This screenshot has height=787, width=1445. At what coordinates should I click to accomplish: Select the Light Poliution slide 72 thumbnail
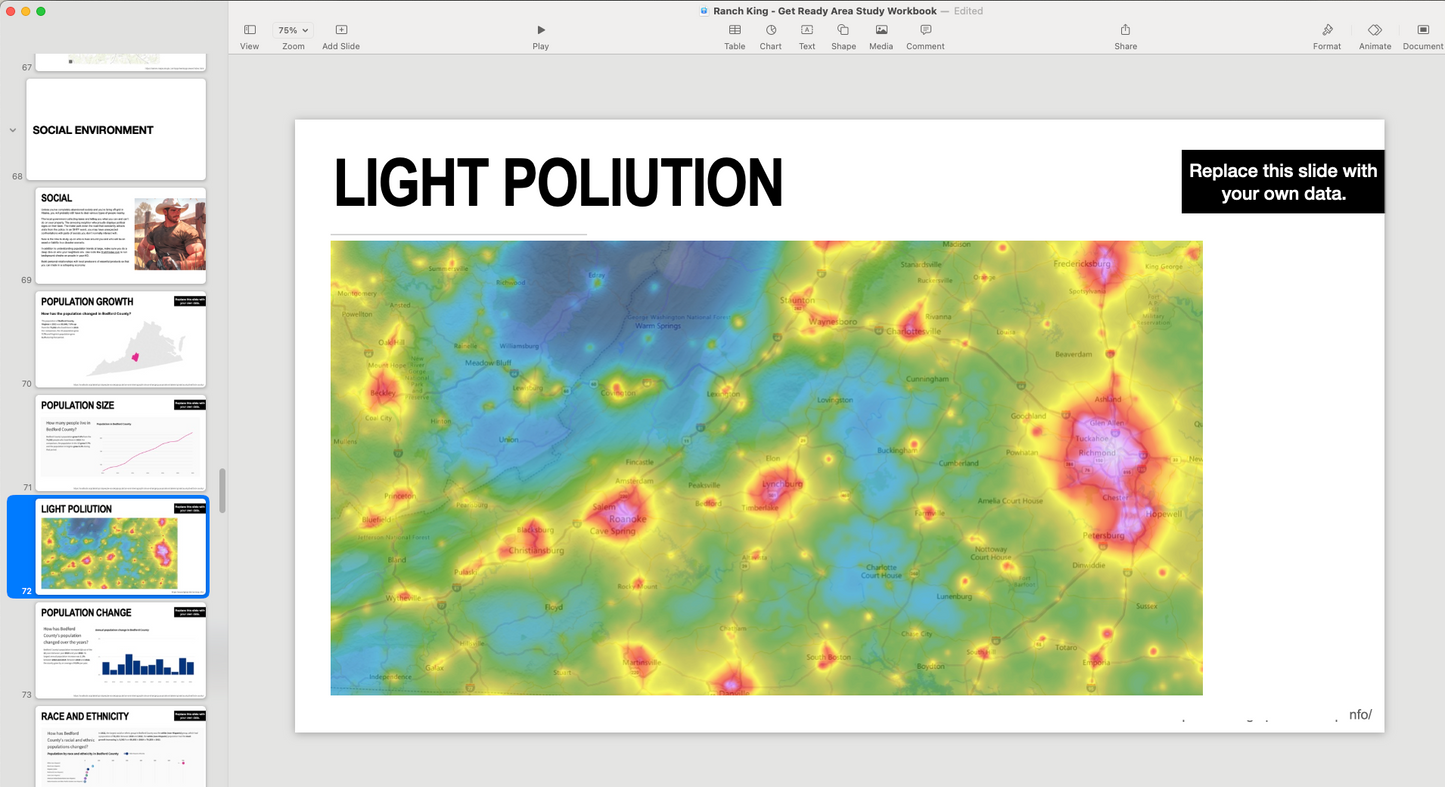pos(121,547)
